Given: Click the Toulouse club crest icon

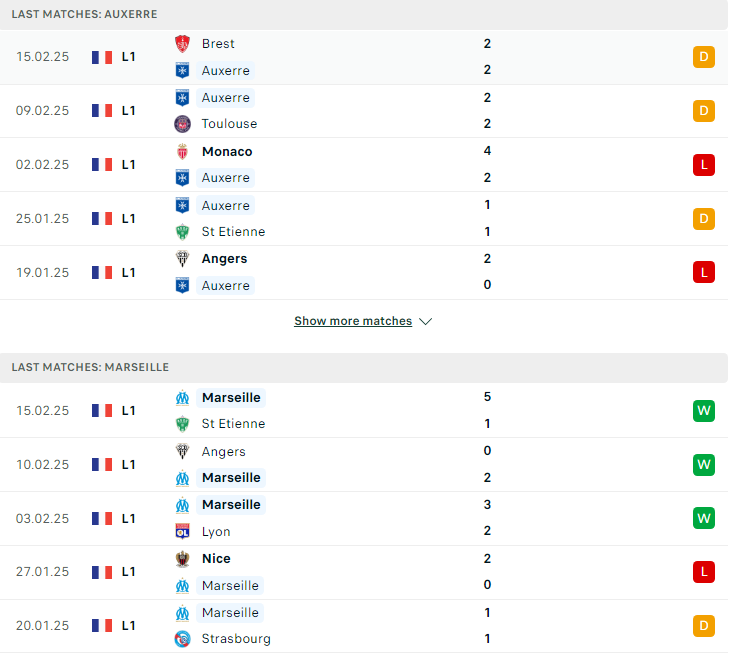Looking at the screenshot, I should pos(183,124).
